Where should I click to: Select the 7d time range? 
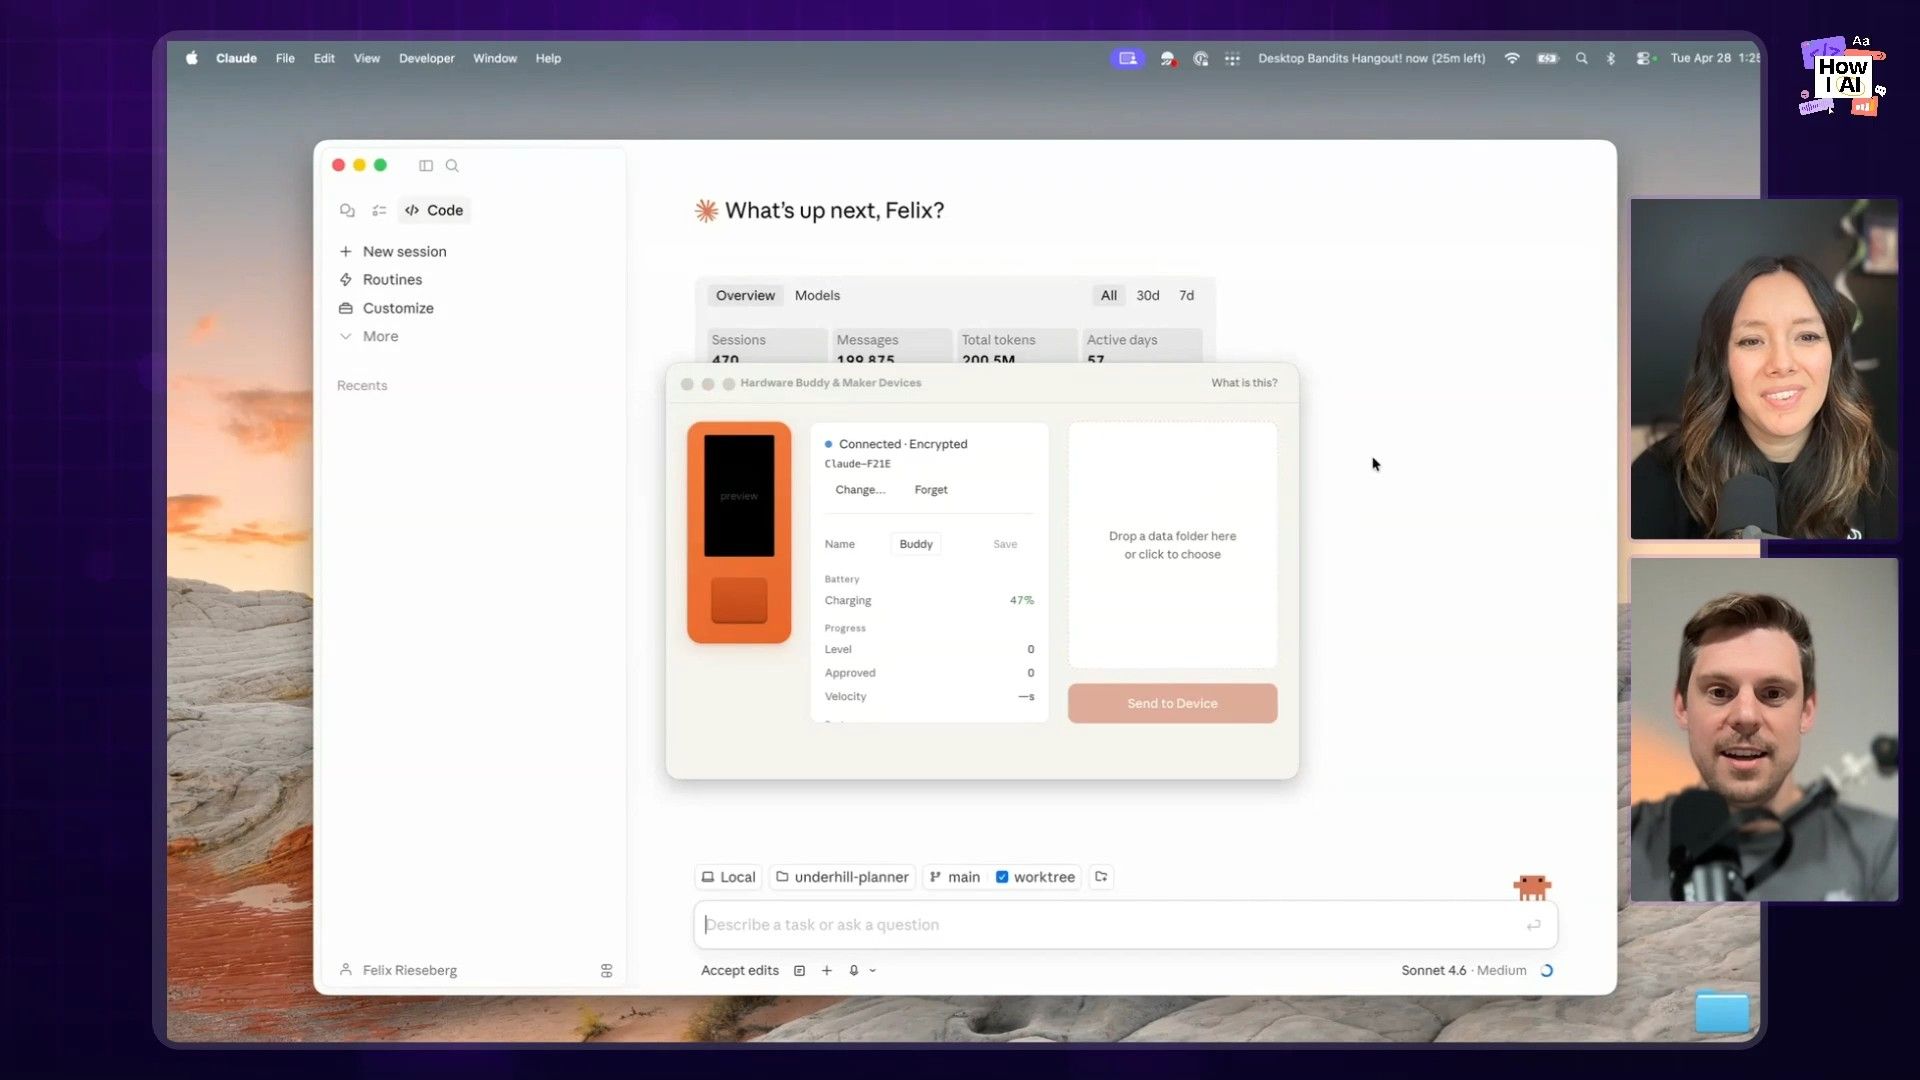pyautogui.click(x=1186, y=295)
